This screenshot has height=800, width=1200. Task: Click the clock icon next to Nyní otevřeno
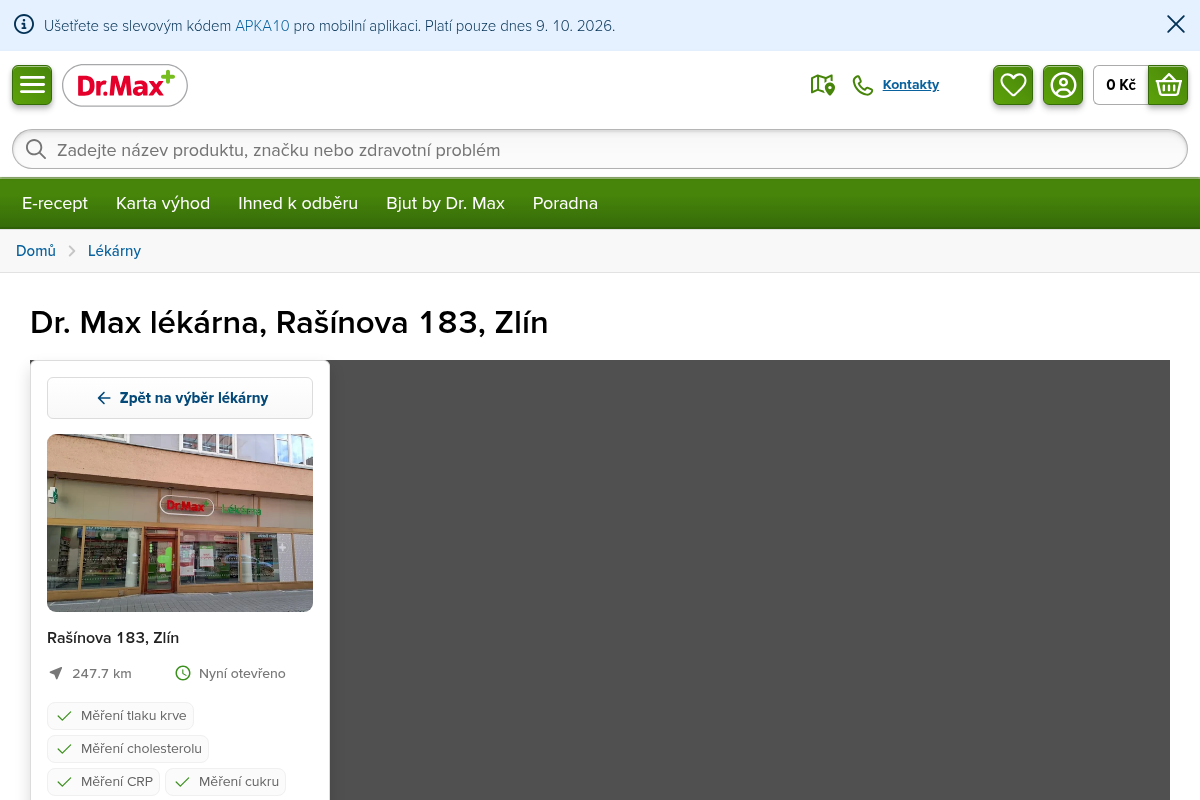[183, 673]
